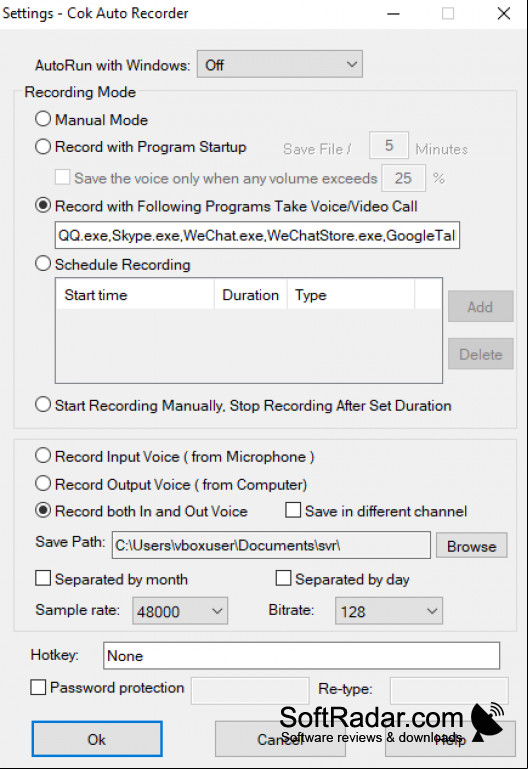Screen dimensions: 528x769
Task: Select Record Input Voice from Microphone
Action: coord(43,456)
